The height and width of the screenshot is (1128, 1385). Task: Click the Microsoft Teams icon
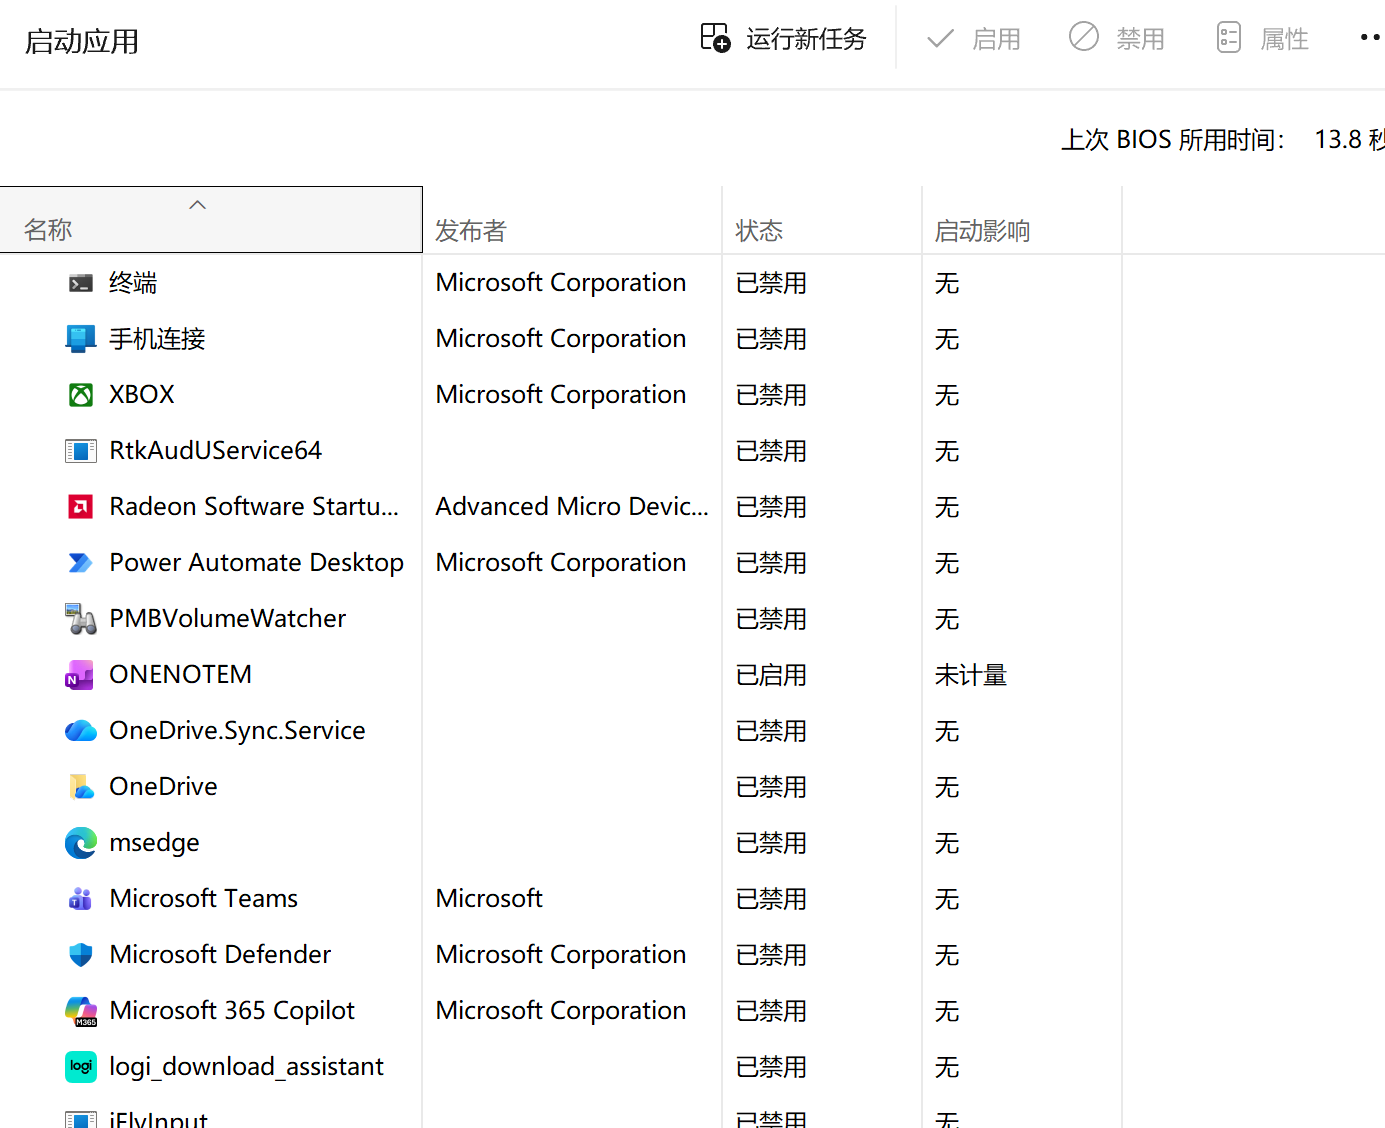click(x=81, y=899)
